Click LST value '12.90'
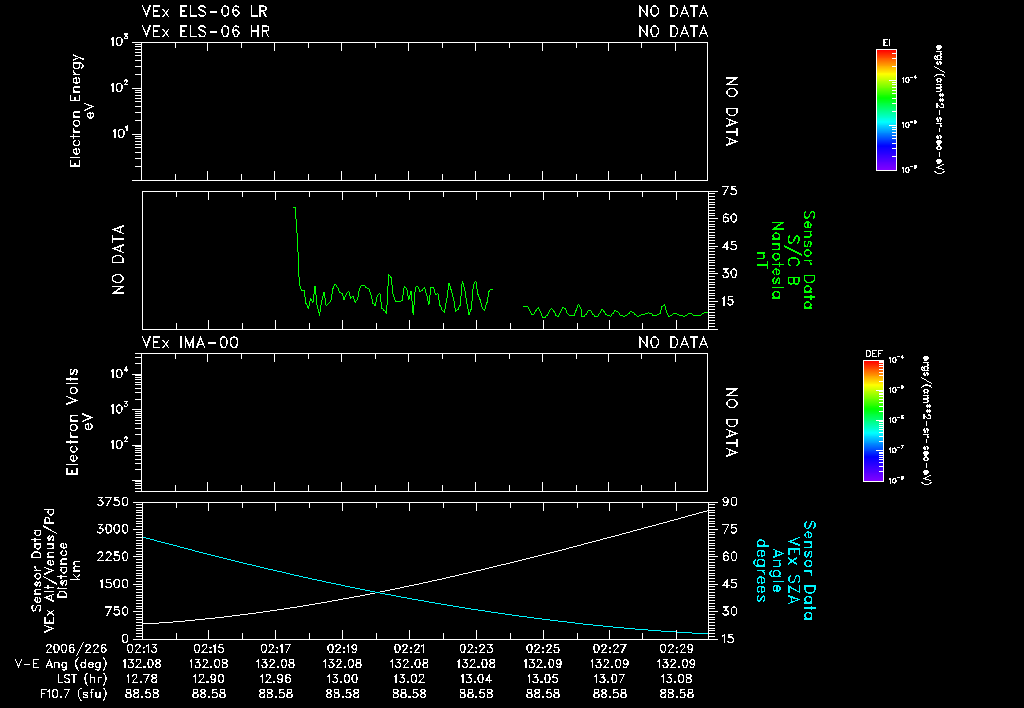 click(x=209, y=679)
